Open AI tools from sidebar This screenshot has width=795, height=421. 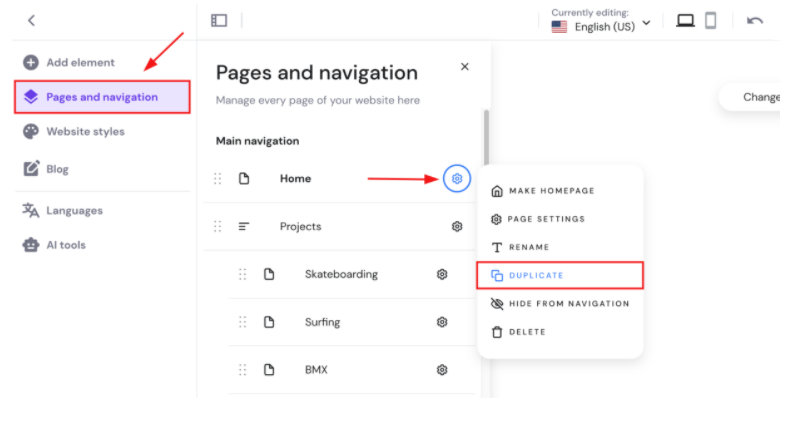66,245
